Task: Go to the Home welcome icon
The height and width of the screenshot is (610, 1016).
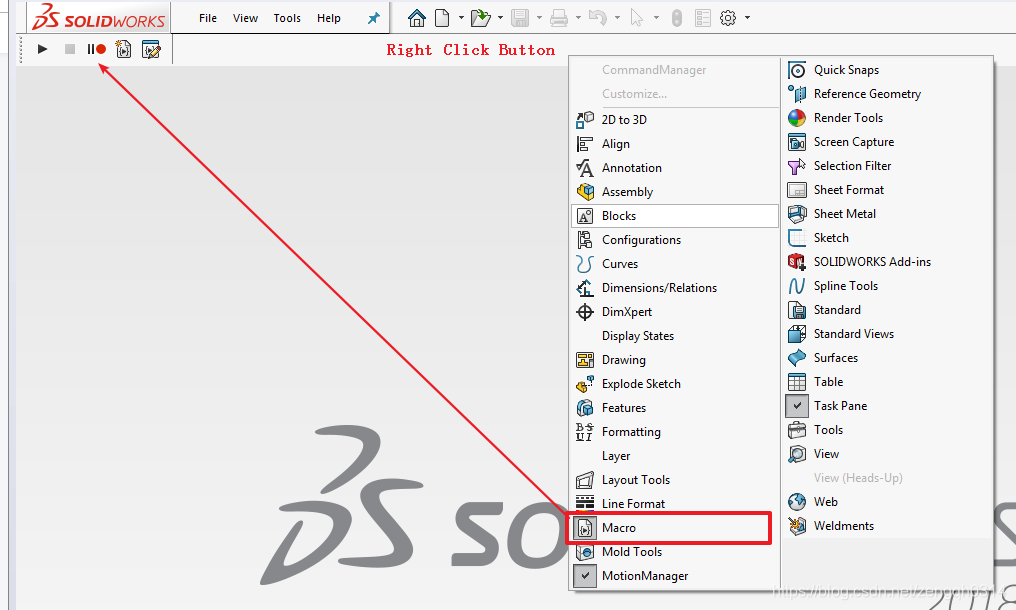Action: 417,18
